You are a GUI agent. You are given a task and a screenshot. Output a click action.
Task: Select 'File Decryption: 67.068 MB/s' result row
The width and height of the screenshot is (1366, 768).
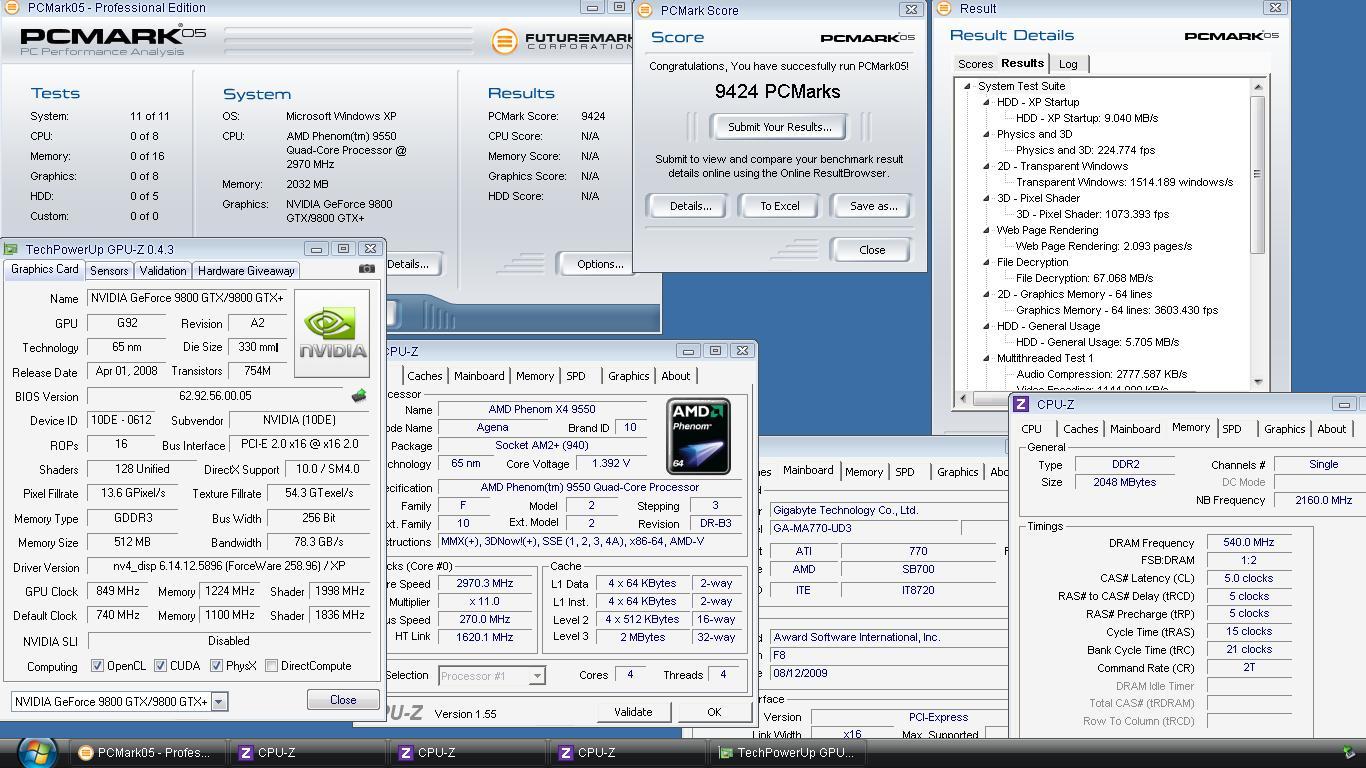click(1084, 278)
